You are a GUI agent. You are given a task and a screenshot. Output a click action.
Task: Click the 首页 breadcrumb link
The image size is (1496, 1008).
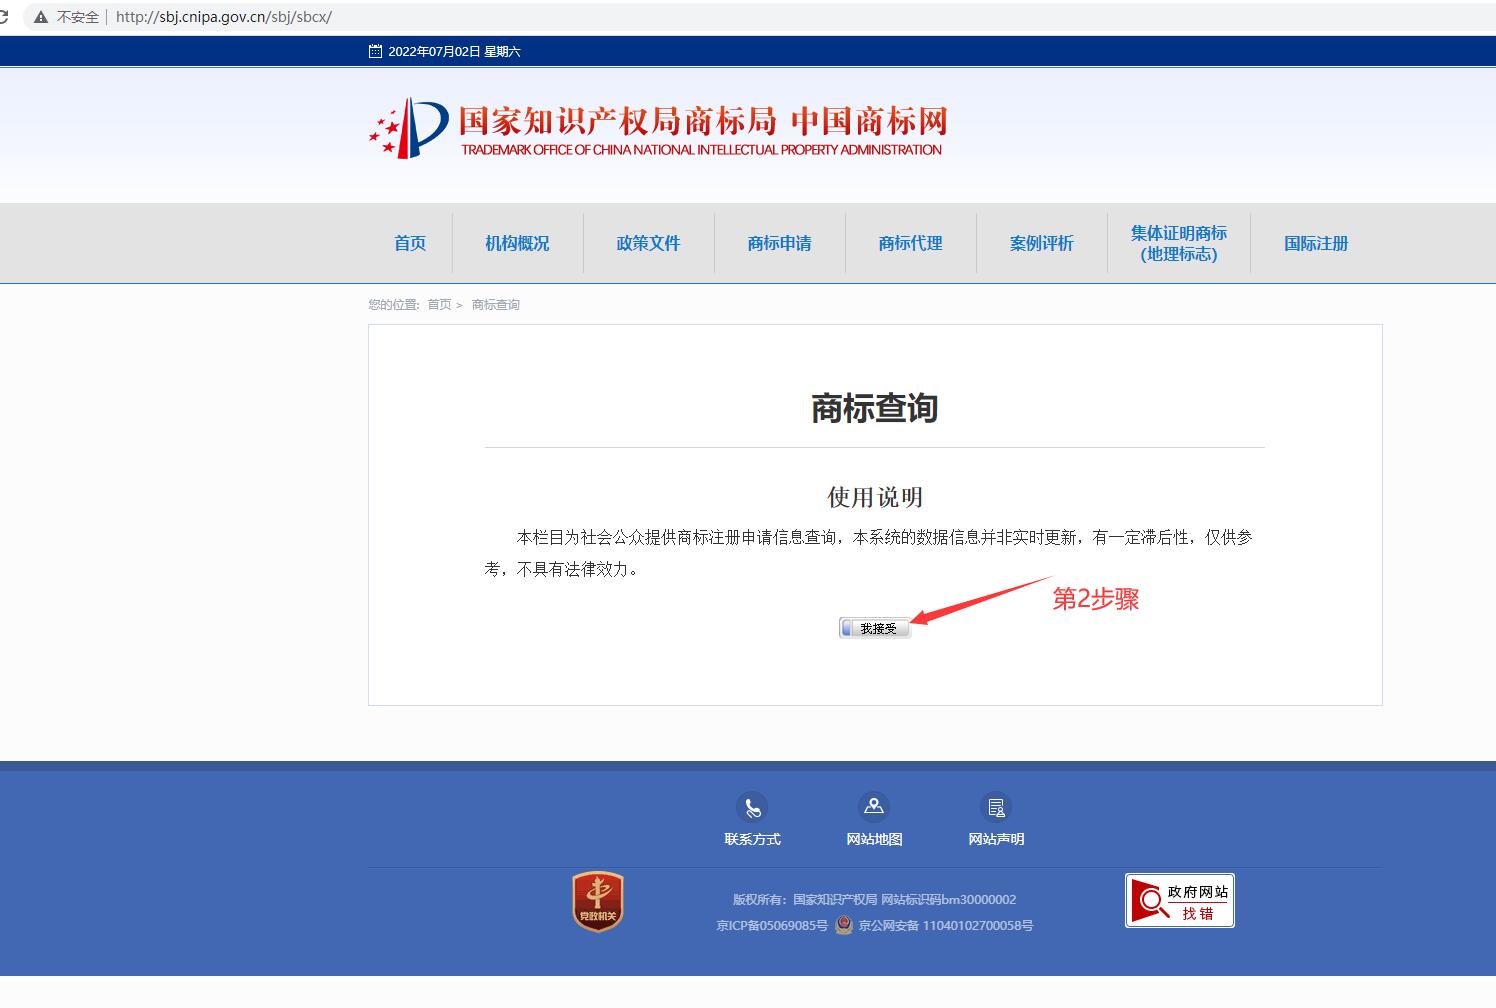[x=439, y=305]
